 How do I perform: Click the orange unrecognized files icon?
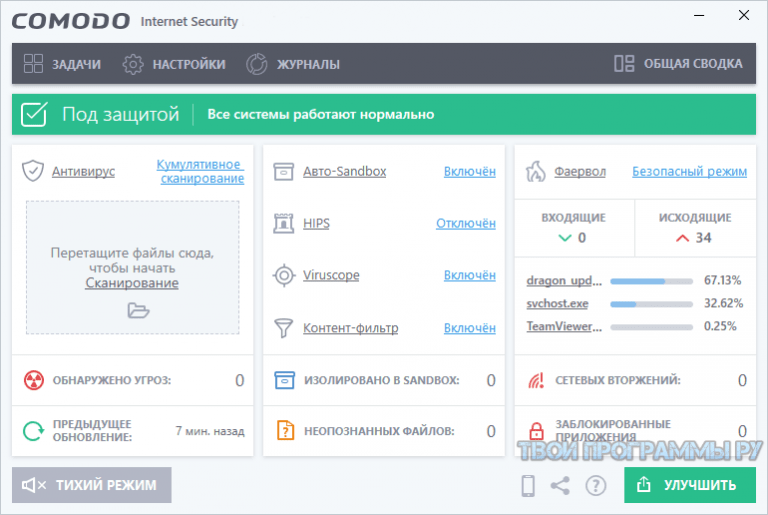[x=286, y=430]
